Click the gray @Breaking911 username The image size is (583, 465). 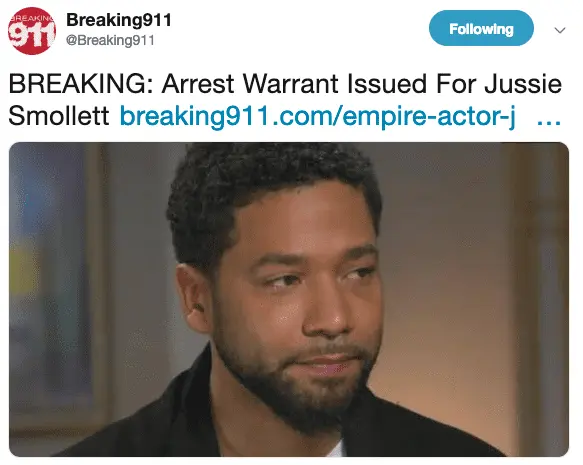(110, 40)
